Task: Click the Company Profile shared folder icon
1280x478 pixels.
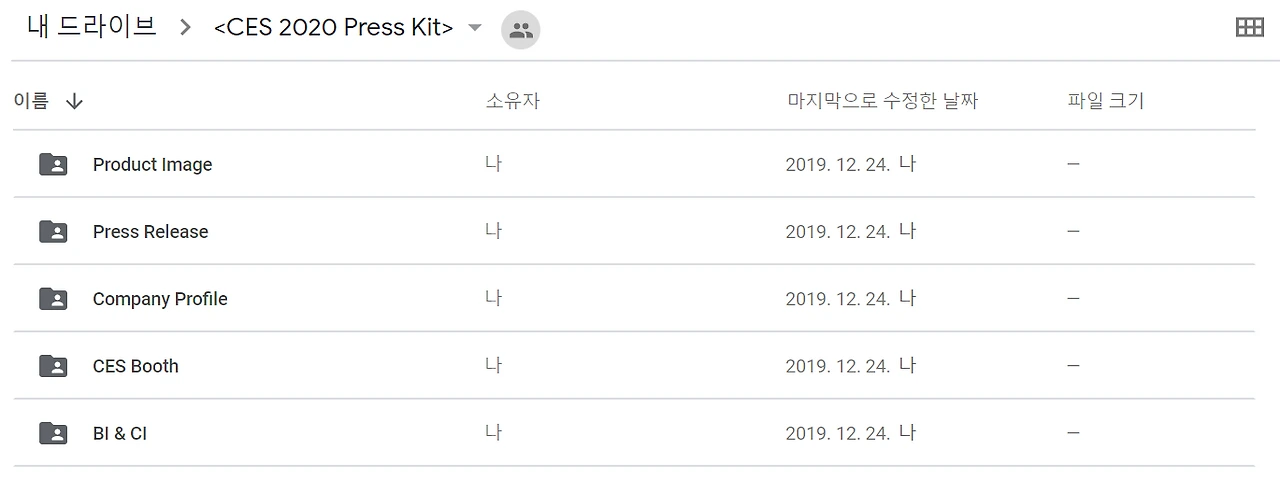Action: pyautogui.click(x=53, y=298)
